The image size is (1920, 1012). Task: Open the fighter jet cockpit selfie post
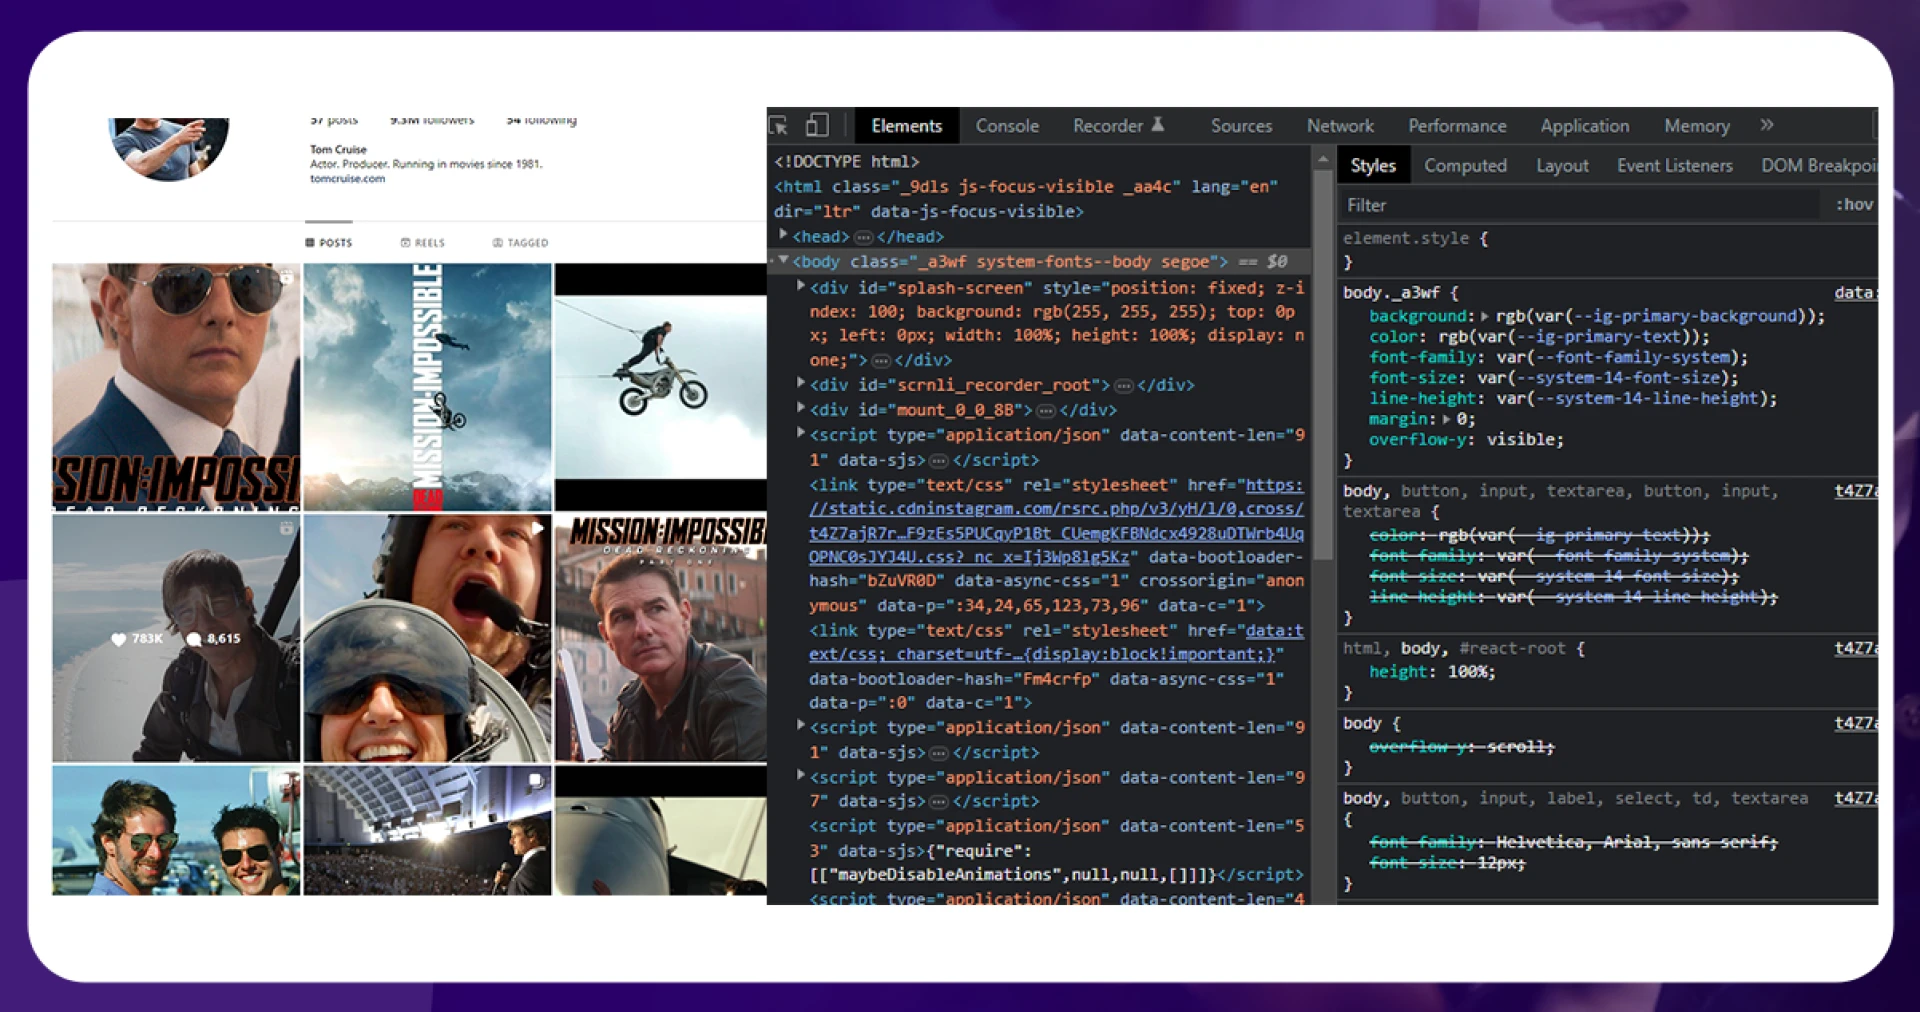coord(427,638)
